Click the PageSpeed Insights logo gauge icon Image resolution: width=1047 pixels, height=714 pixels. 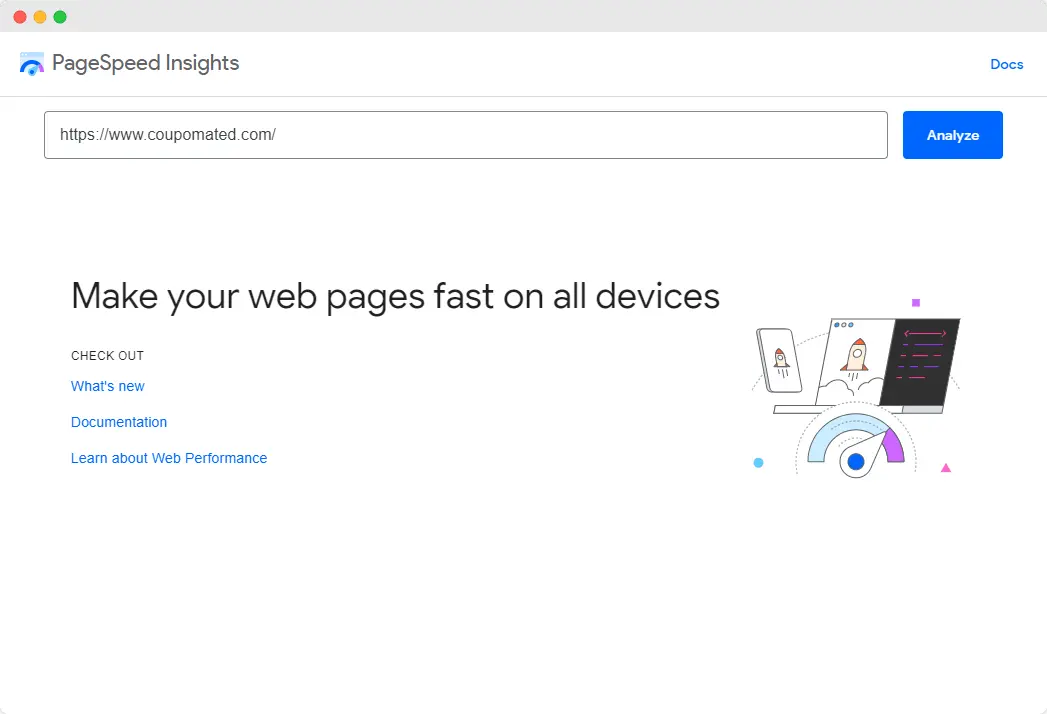tap(31, 63)
